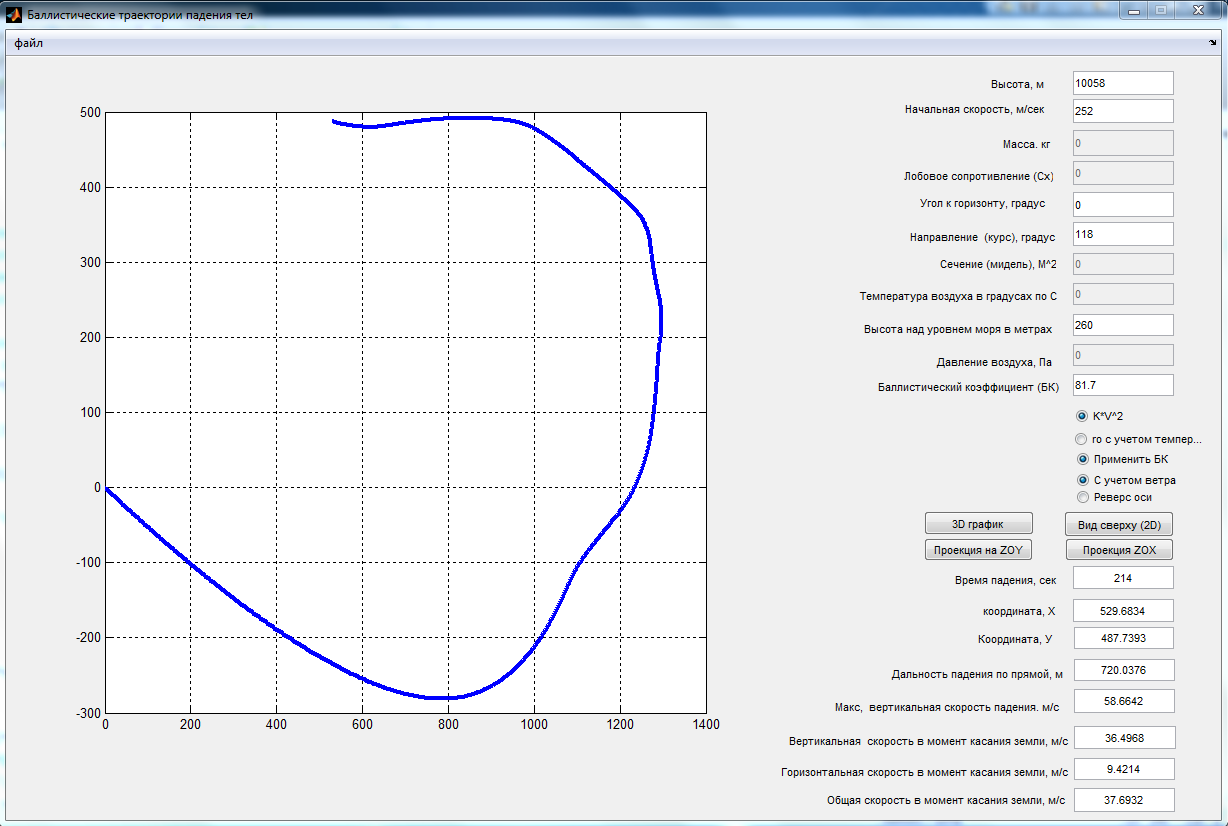Click the disabled Масса, кг field
The image size is (1228, 826).
click(1122, 143)
